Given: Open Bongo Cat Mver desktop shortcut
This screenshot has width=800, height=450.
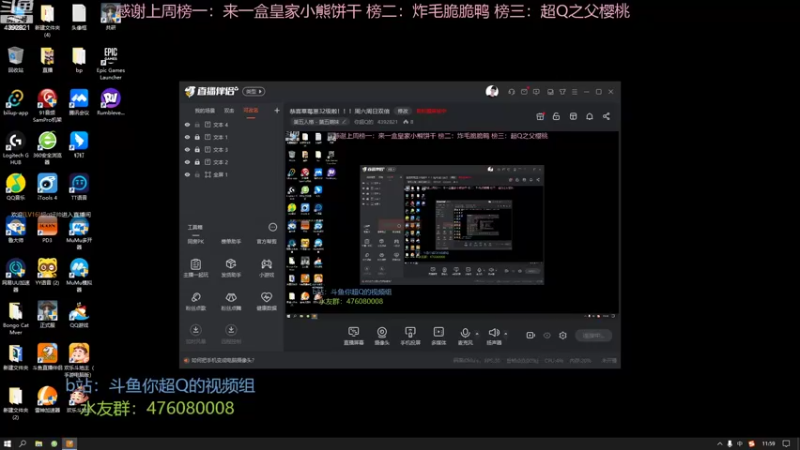Looking at the screenshot, I should pyautogui.click(x=16, y=318).
